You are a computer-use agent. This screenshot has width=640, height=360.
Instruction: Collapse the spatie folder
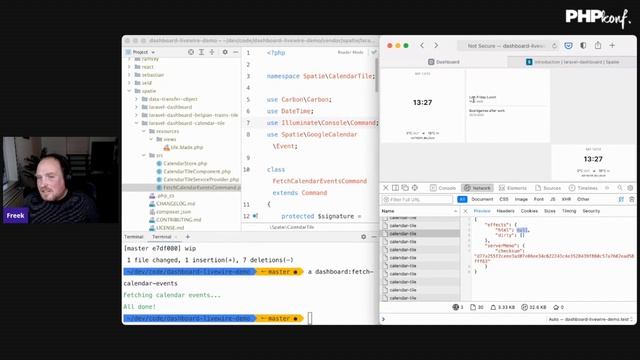click(129, 91)
